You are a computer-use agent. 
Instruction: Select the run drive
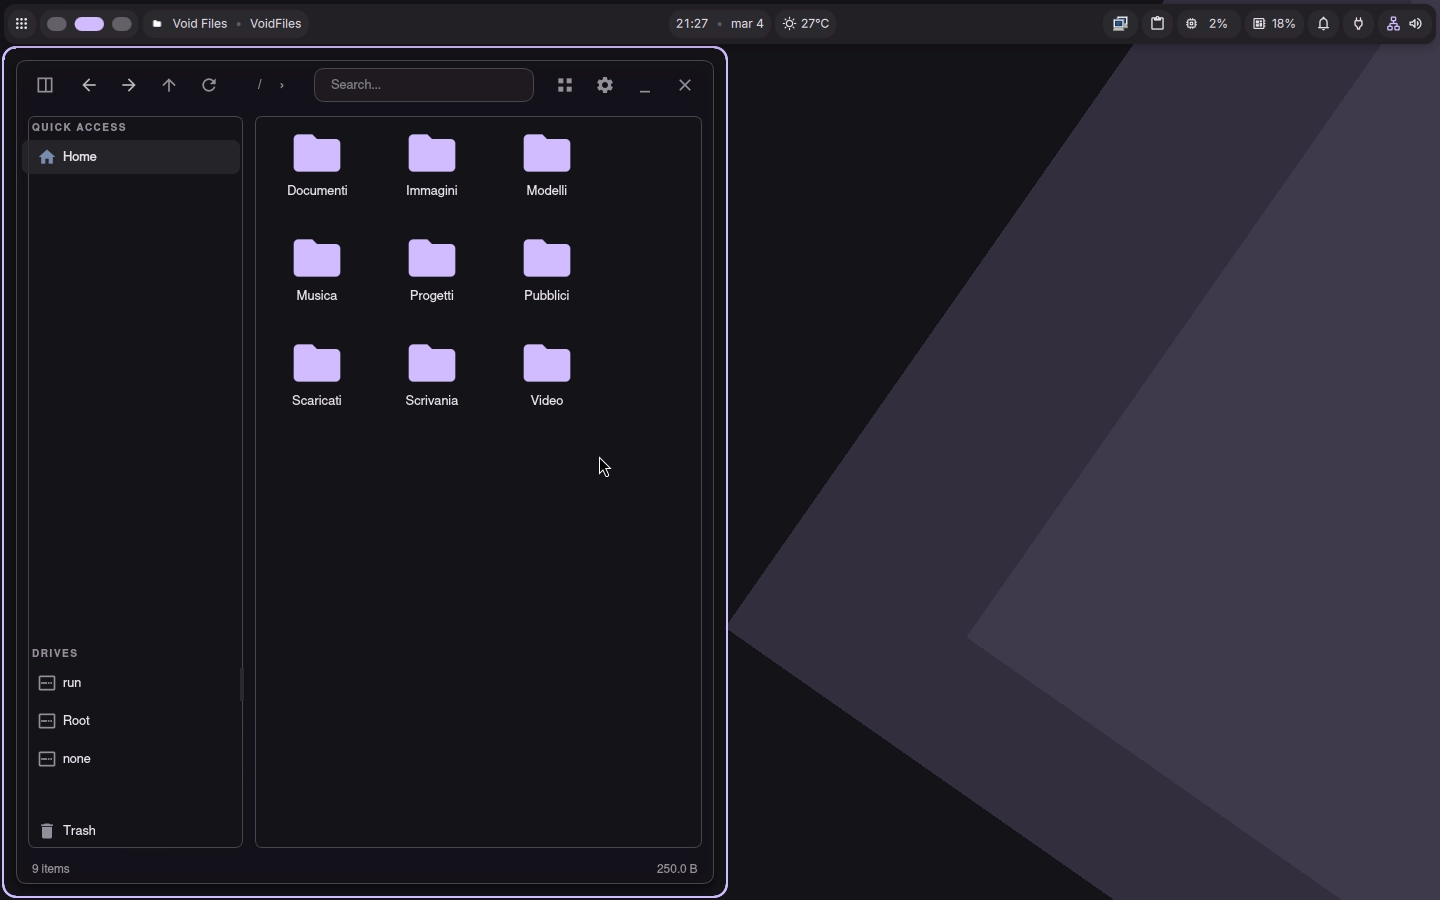pos(132,684)
